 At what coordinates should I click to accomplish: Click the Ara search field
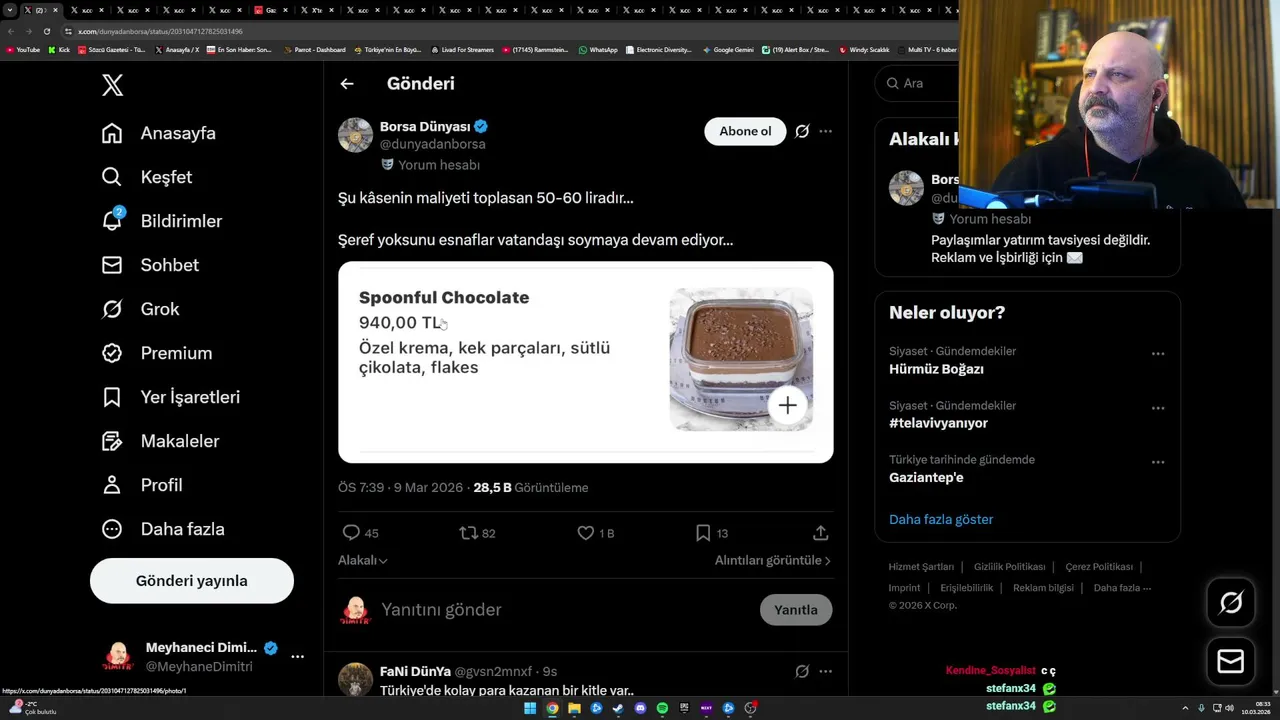(x=918, y=84)
